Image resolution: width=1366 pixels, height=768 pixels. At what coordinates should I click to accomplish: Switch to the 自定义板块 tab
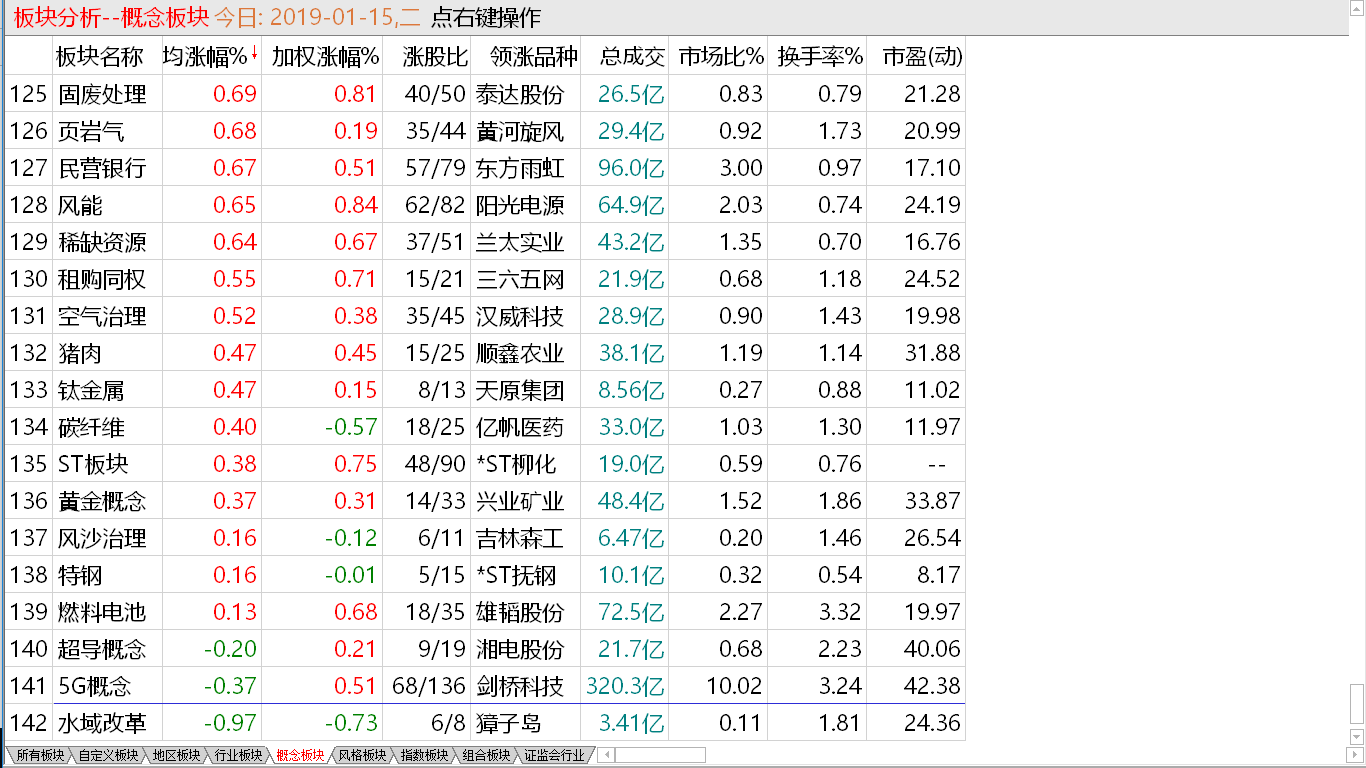108,755
